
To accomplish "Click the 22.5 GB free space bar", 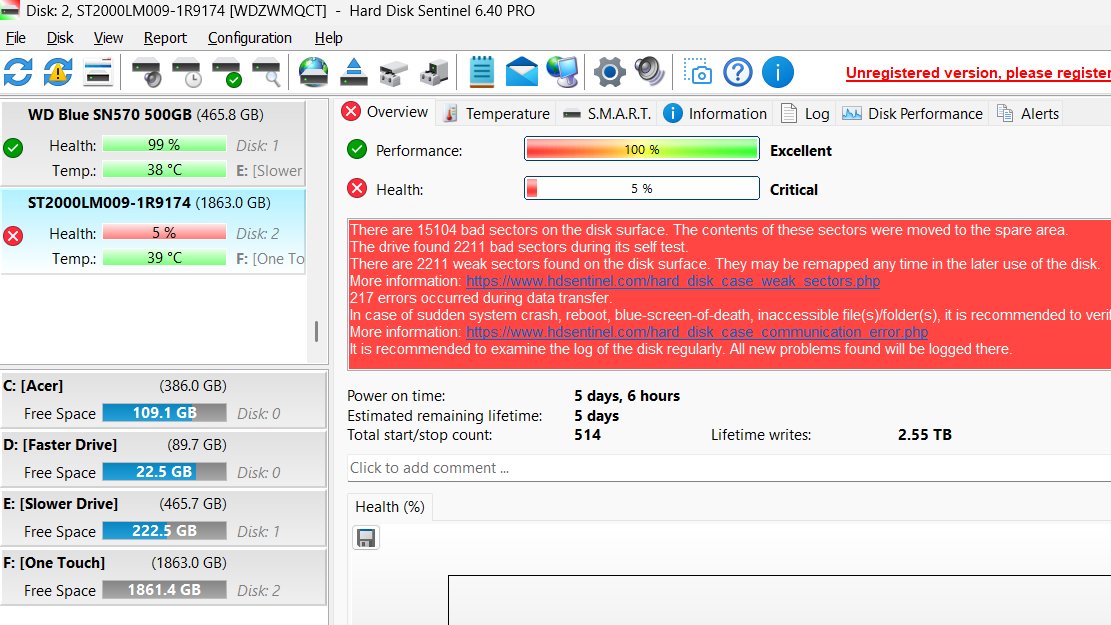I will [x=164, y=471].
